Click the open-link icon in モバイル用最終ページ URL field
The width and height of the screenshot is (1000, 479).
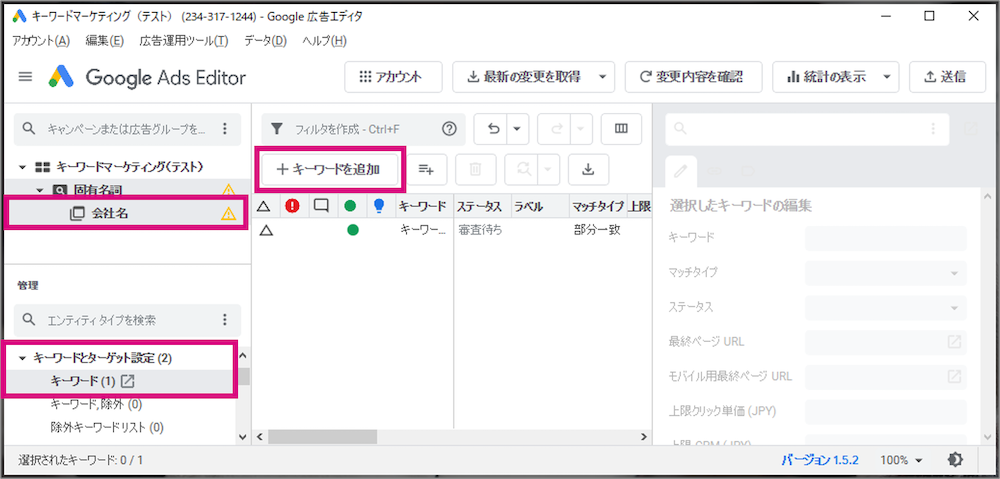954,376
